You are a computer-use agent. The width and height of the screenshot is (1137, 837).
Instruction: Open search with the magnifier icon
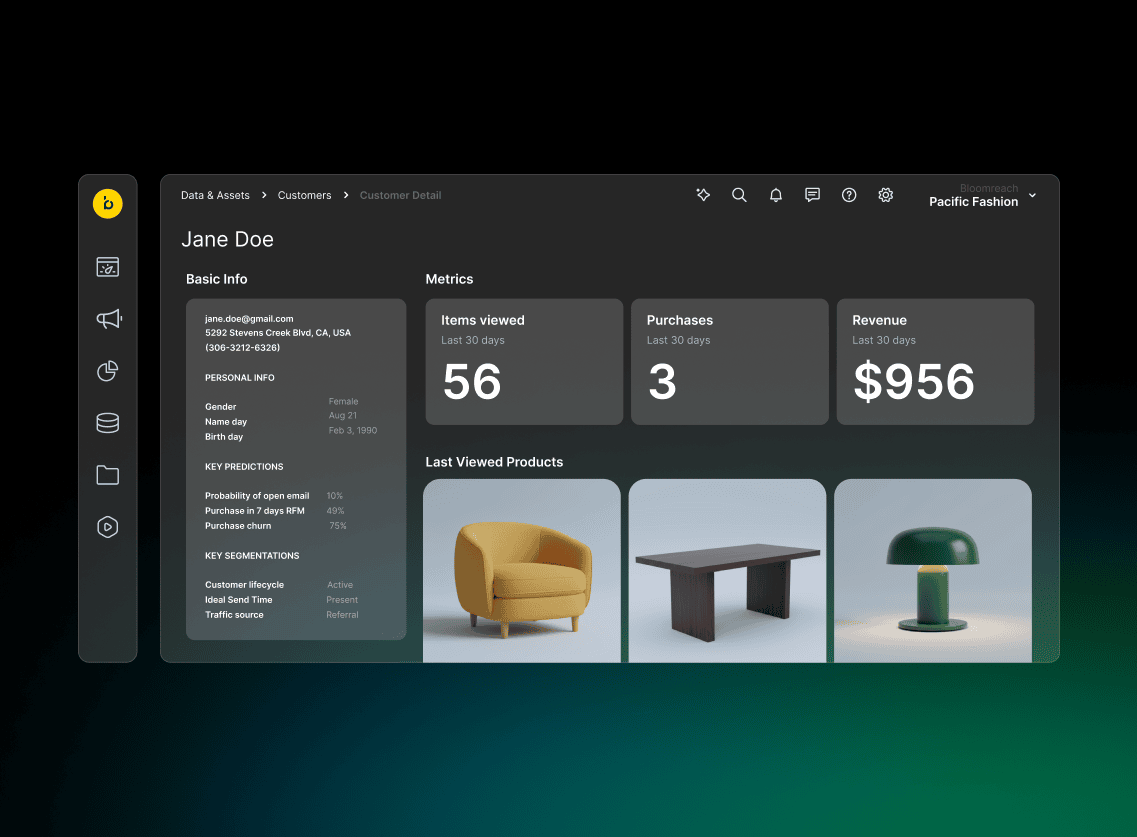click(x=739, y=195)
